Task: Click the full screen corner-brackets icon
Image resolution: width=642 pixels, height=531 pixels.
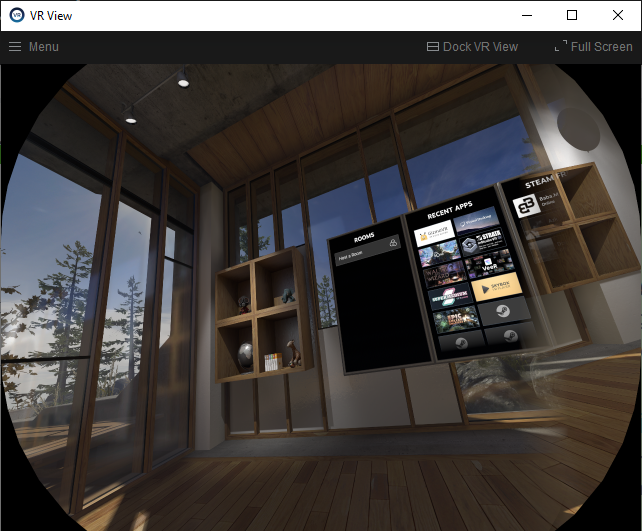Action: pos(561,46)
